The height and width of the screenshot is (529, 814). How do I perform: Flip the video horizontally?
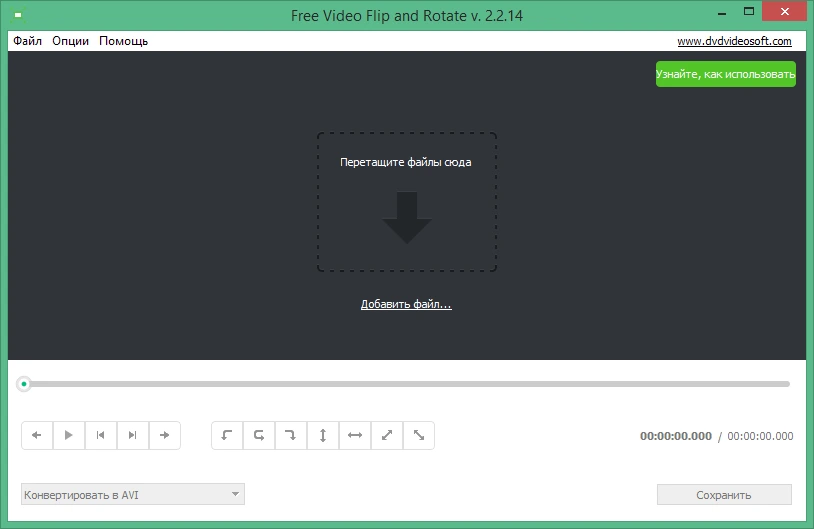coord(355,435)
